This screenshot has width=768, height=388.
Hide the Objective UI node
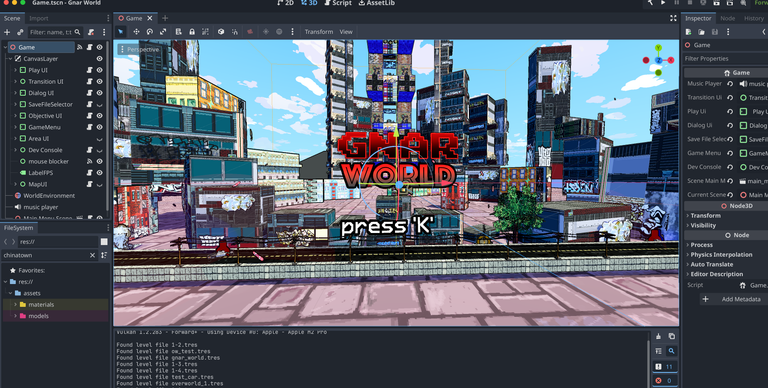99,116
